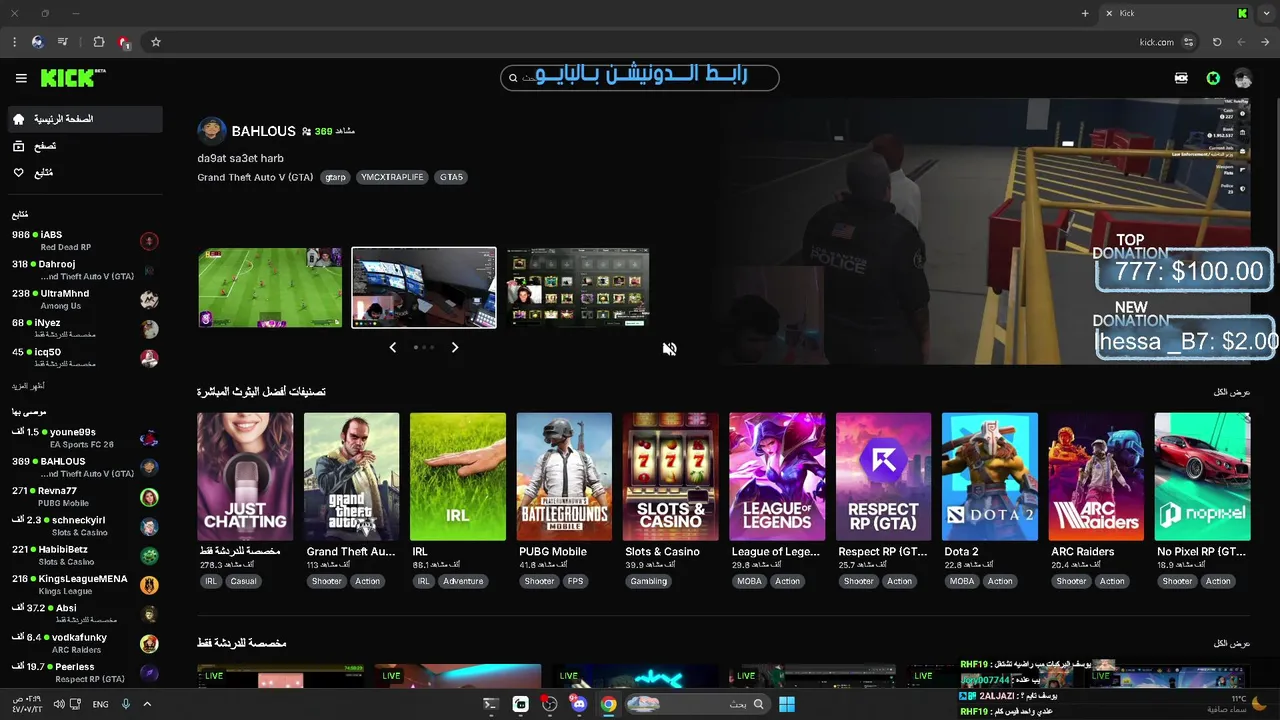Image resolution: width=1280 pixels, height=720 pixels.
Task: Click the microphone tray icon
Action: coord(126,704)
